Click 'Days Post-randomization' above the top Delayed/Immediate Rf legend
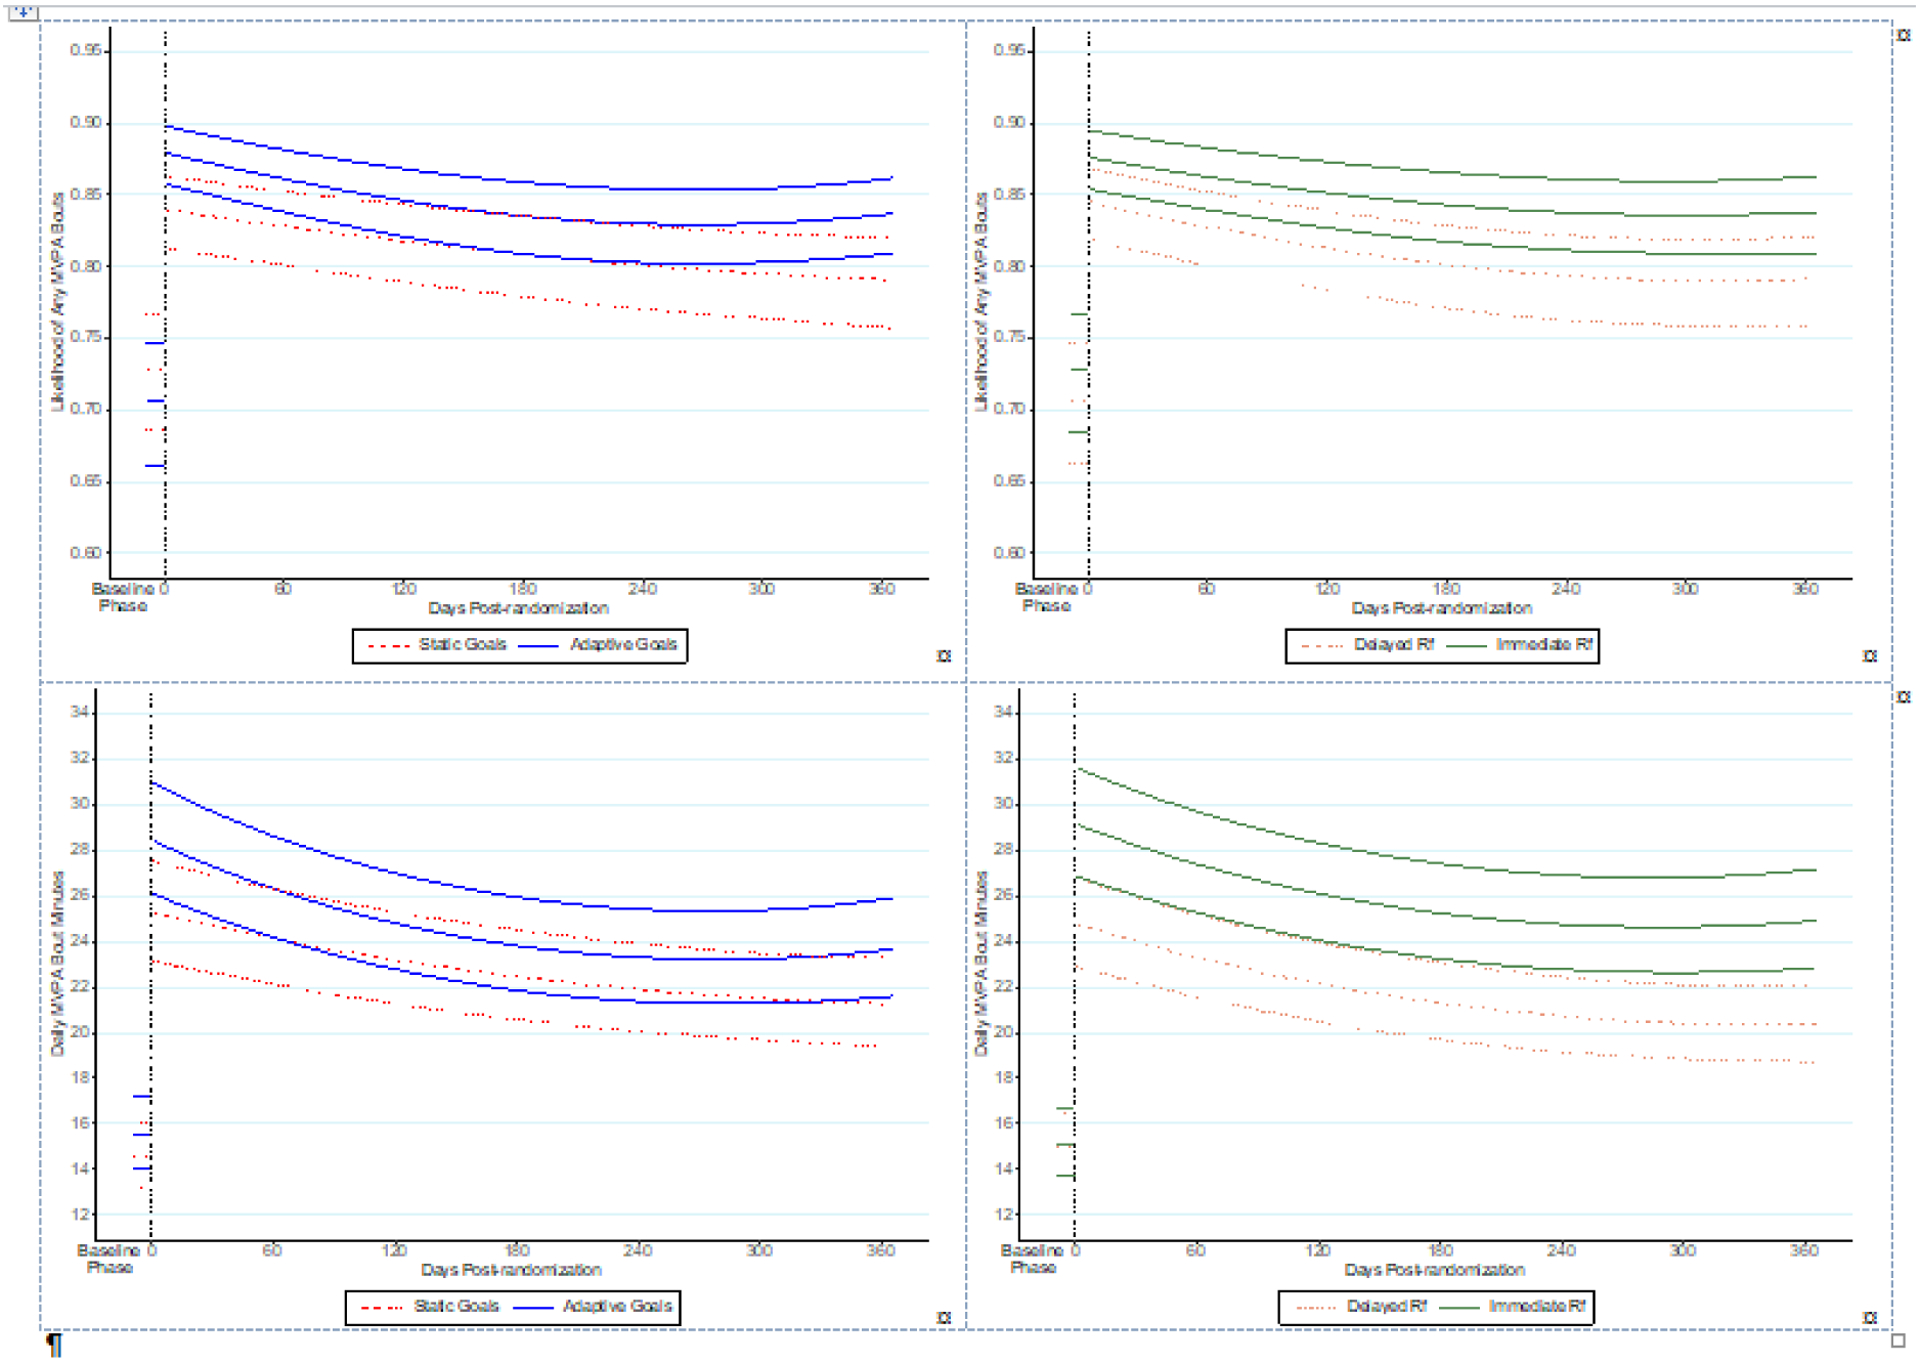 point(1441,608)
